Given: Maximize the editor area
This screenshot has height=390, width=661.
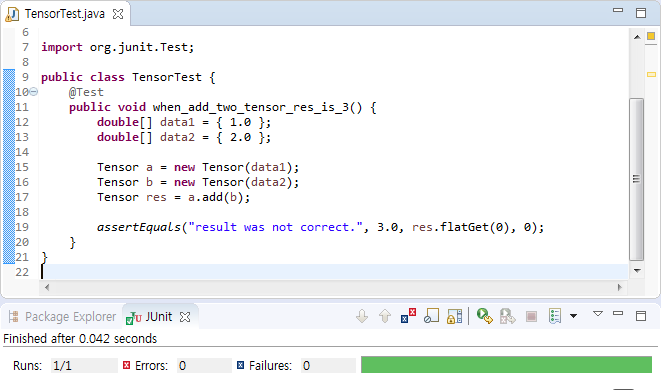Looking at the screenshot, I should click(641, 13).
